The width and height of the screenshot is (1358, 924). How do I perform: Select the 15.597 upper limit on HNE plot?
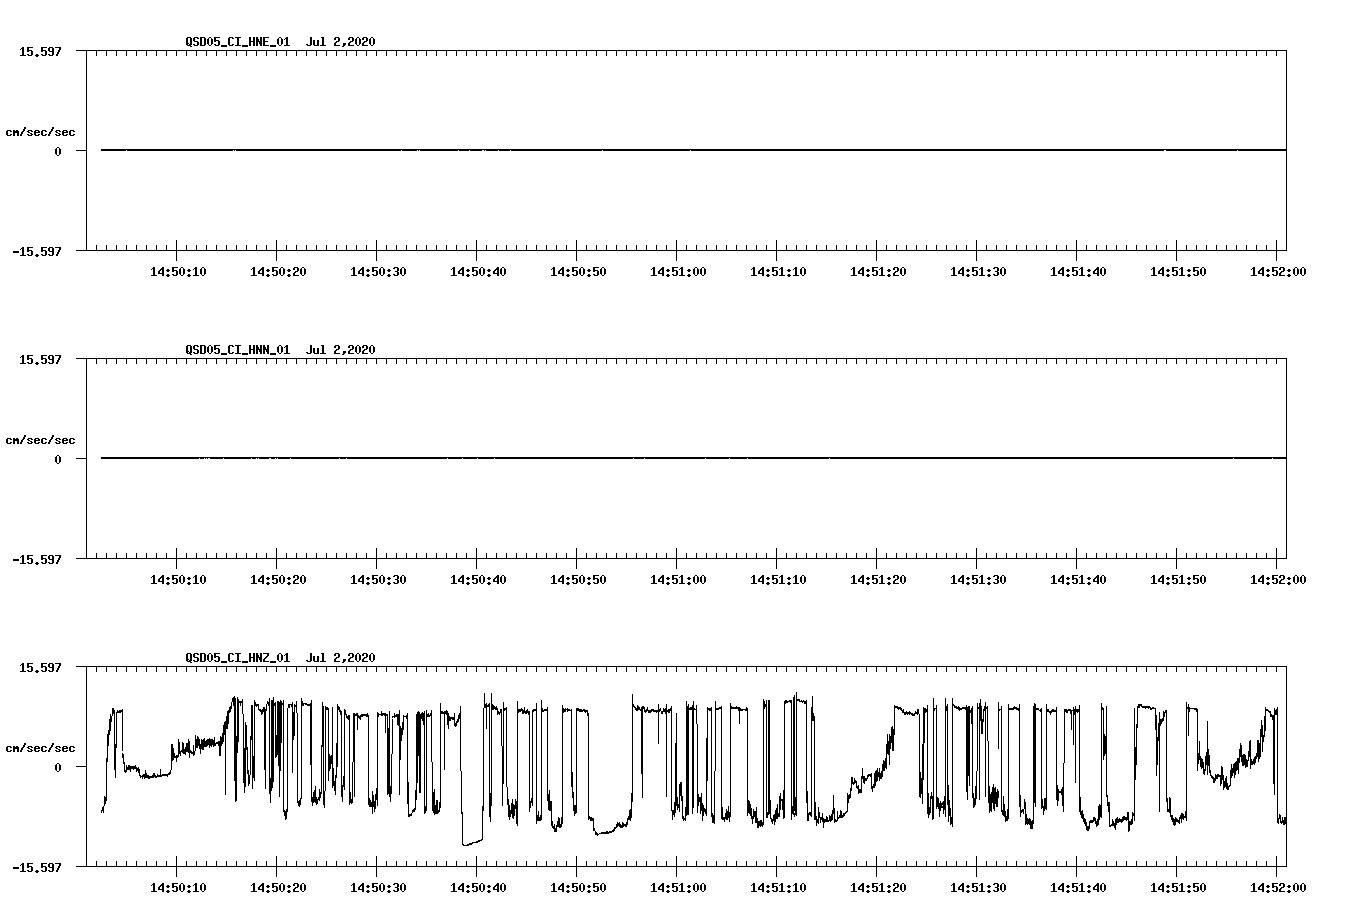pos(40,51)
